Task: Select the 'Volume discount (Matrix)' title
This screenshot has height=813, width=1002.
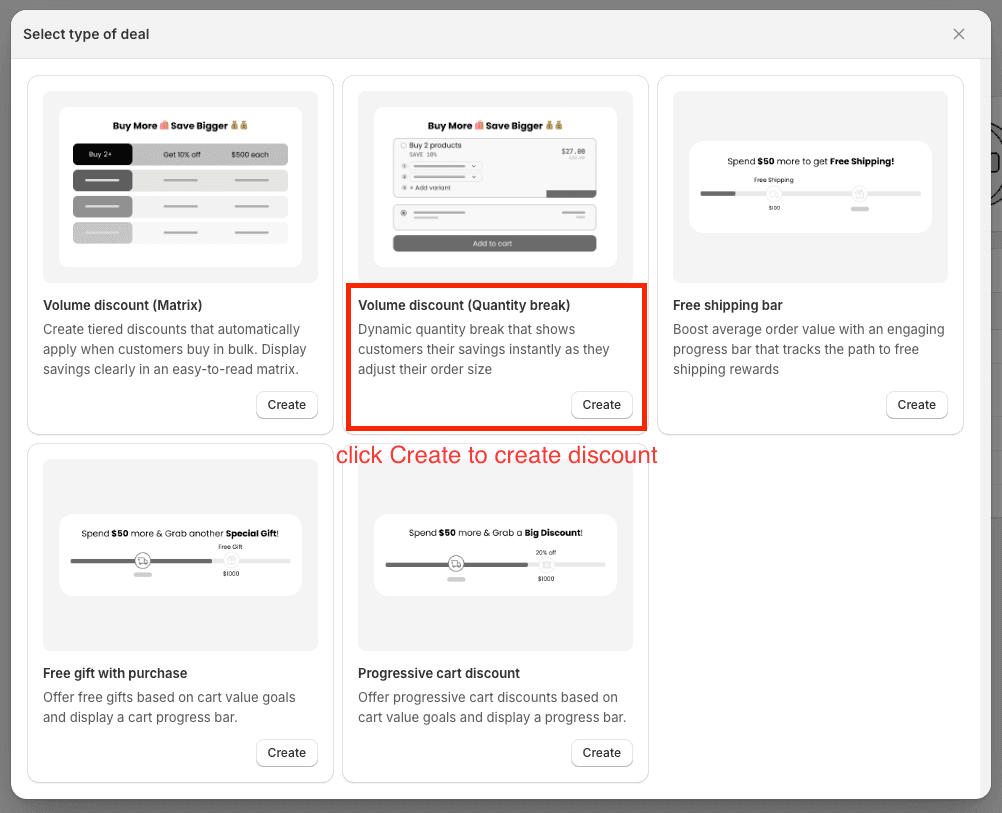Action: pyautogui.click(x=123, y=306)
